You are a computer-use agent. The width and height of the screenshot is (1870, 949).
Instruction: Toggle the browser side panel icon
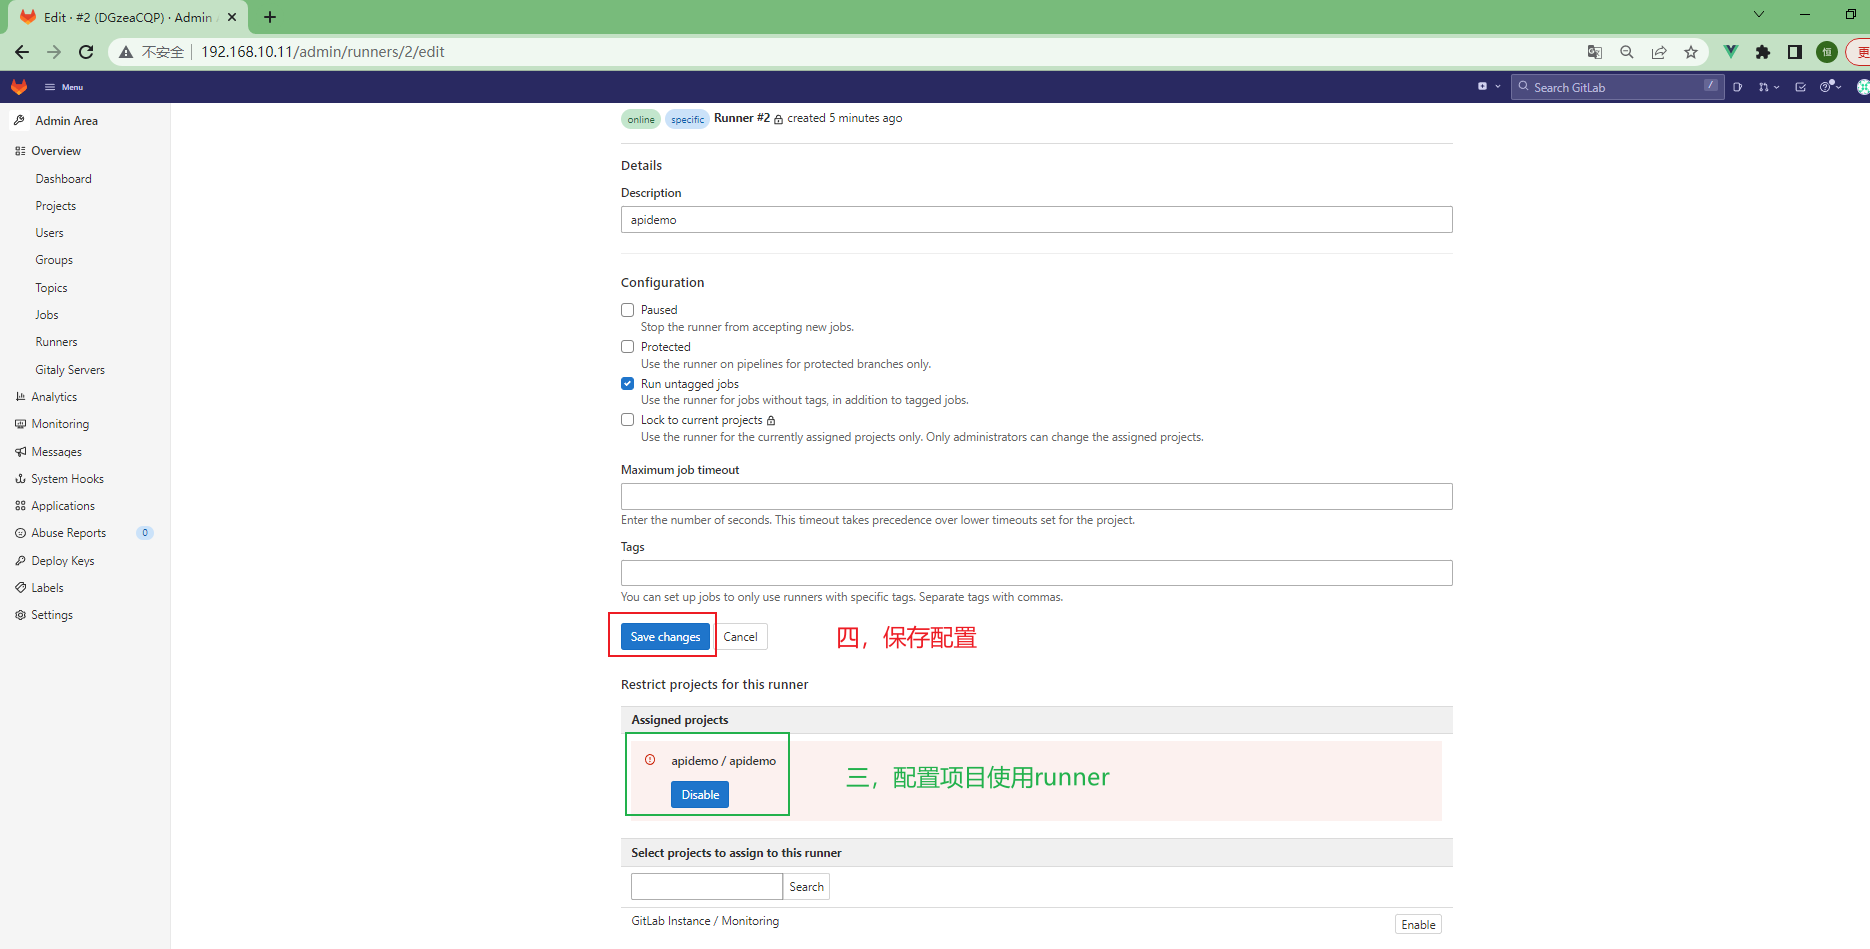tap(1795, 52)
